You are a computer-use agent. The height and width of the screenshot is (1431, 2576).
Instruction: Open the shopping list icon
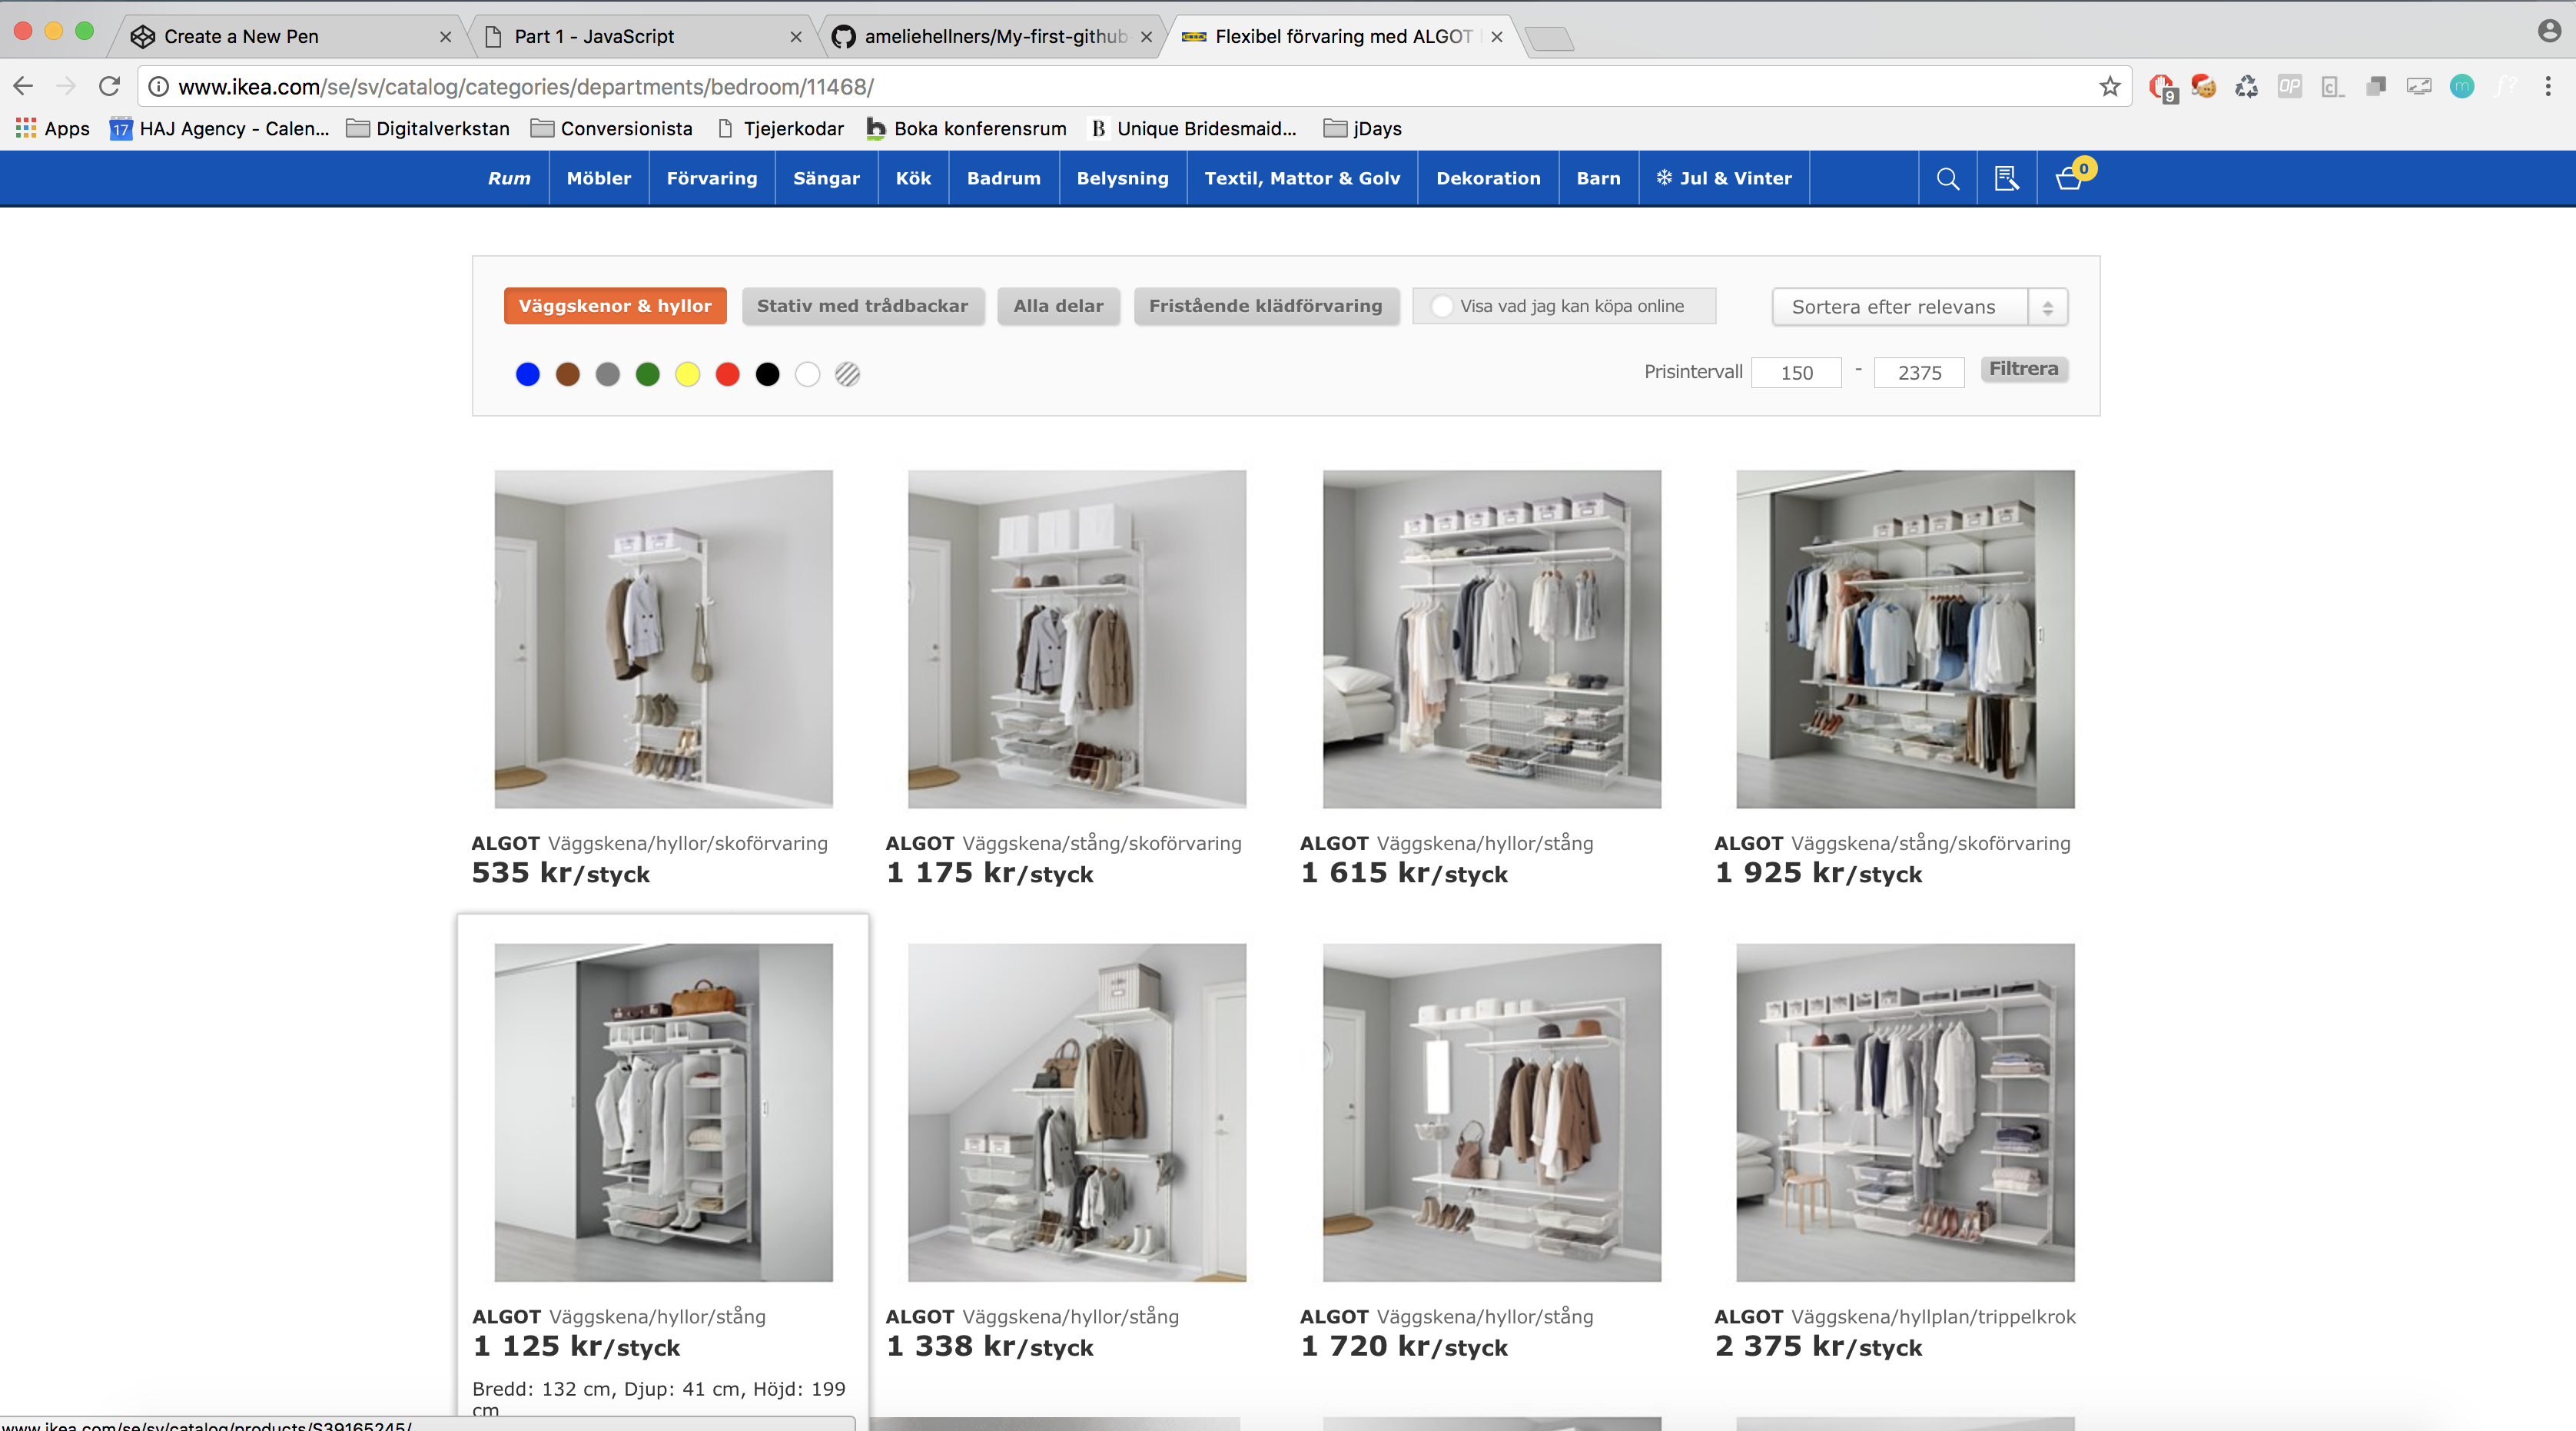pos(2006,179)
